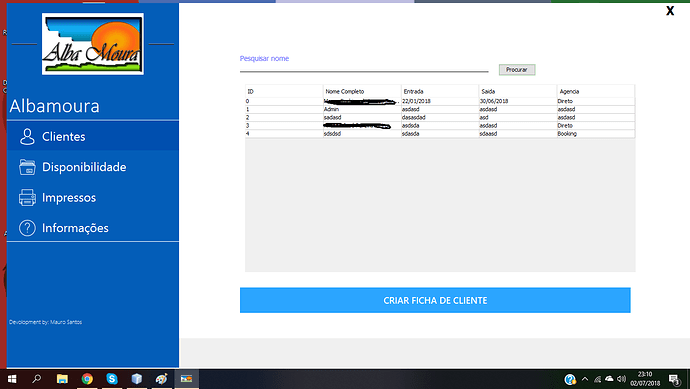Image resolution: width=690 pixels, height=389 pixels.
Task: Sort by Entrada column header
Action: coord(440,91)
